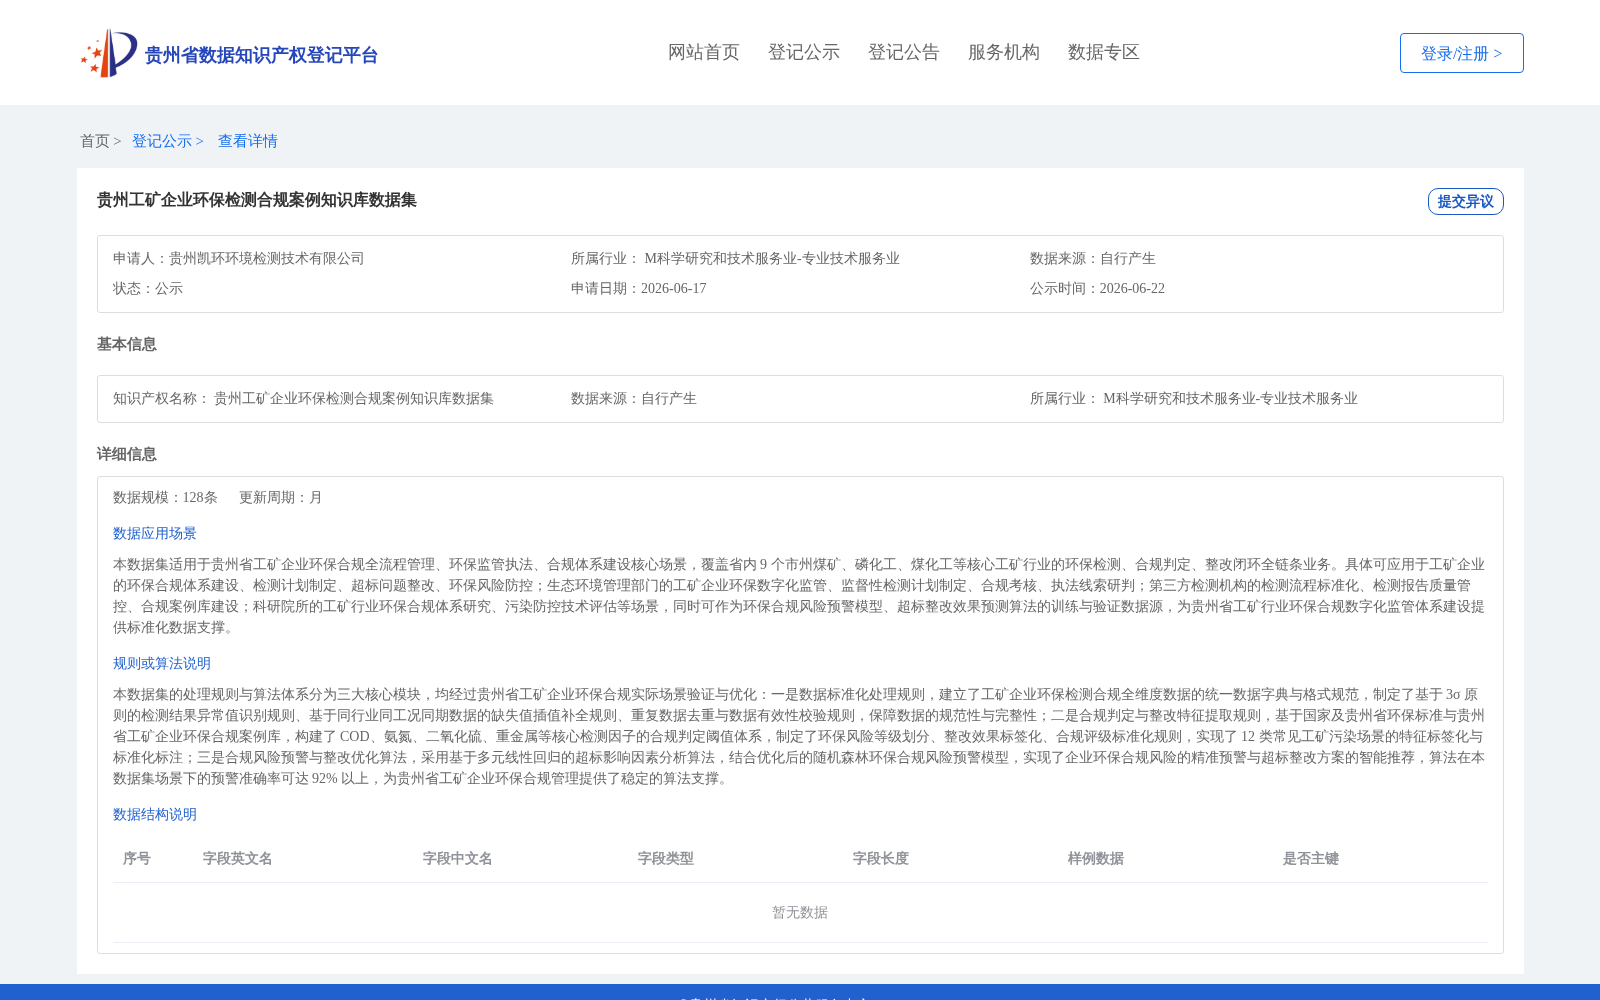Screen dimensions: 1600x1000
Task: Click 字段长度 column header
Action: pos(881,858)
